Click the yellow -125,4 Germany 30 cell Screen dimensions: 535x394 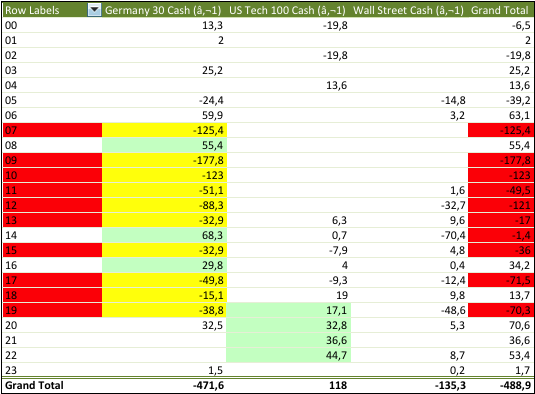click(x=164, y=130)
